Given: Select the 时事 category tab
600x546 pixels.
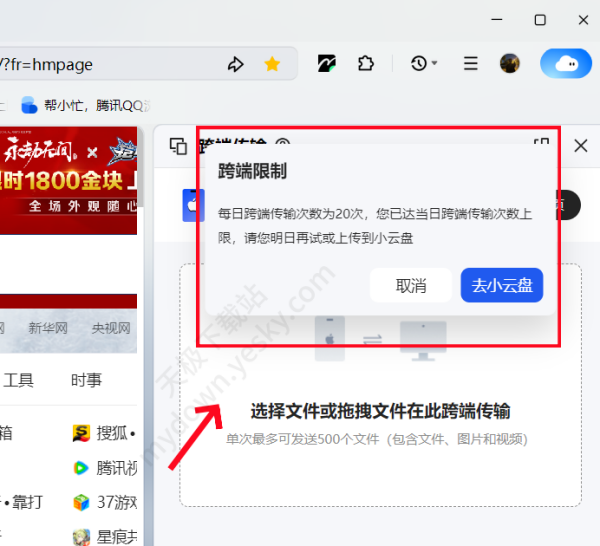Looking at the screenshot, I should 86,380.
